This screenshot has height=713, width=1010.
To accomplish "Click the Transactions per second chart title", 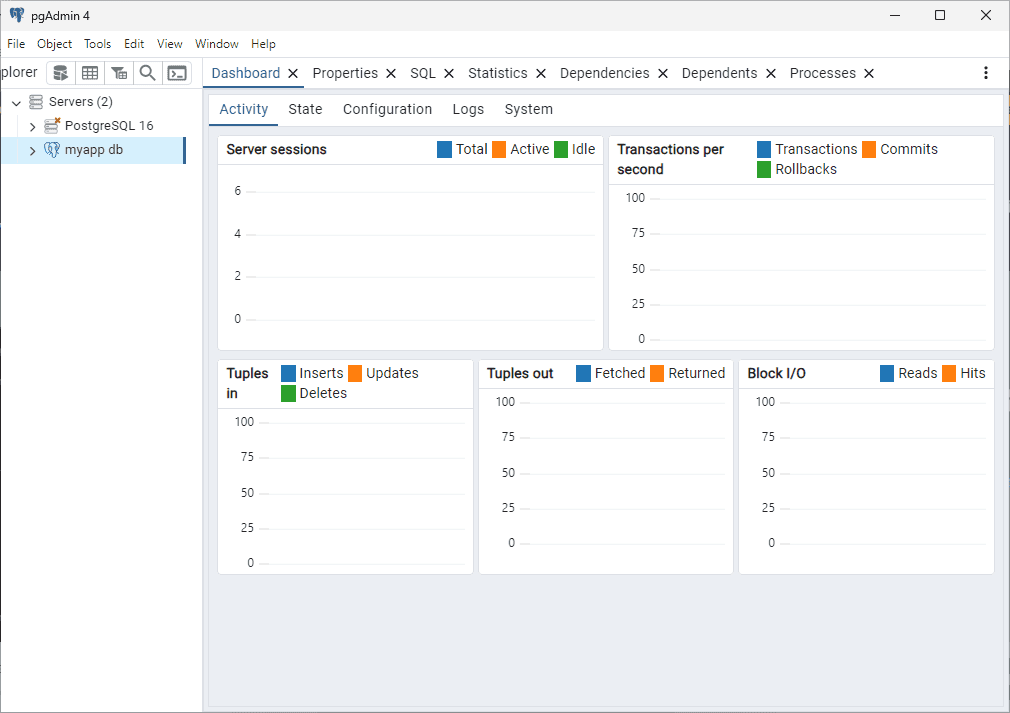I will coord(670,159).
